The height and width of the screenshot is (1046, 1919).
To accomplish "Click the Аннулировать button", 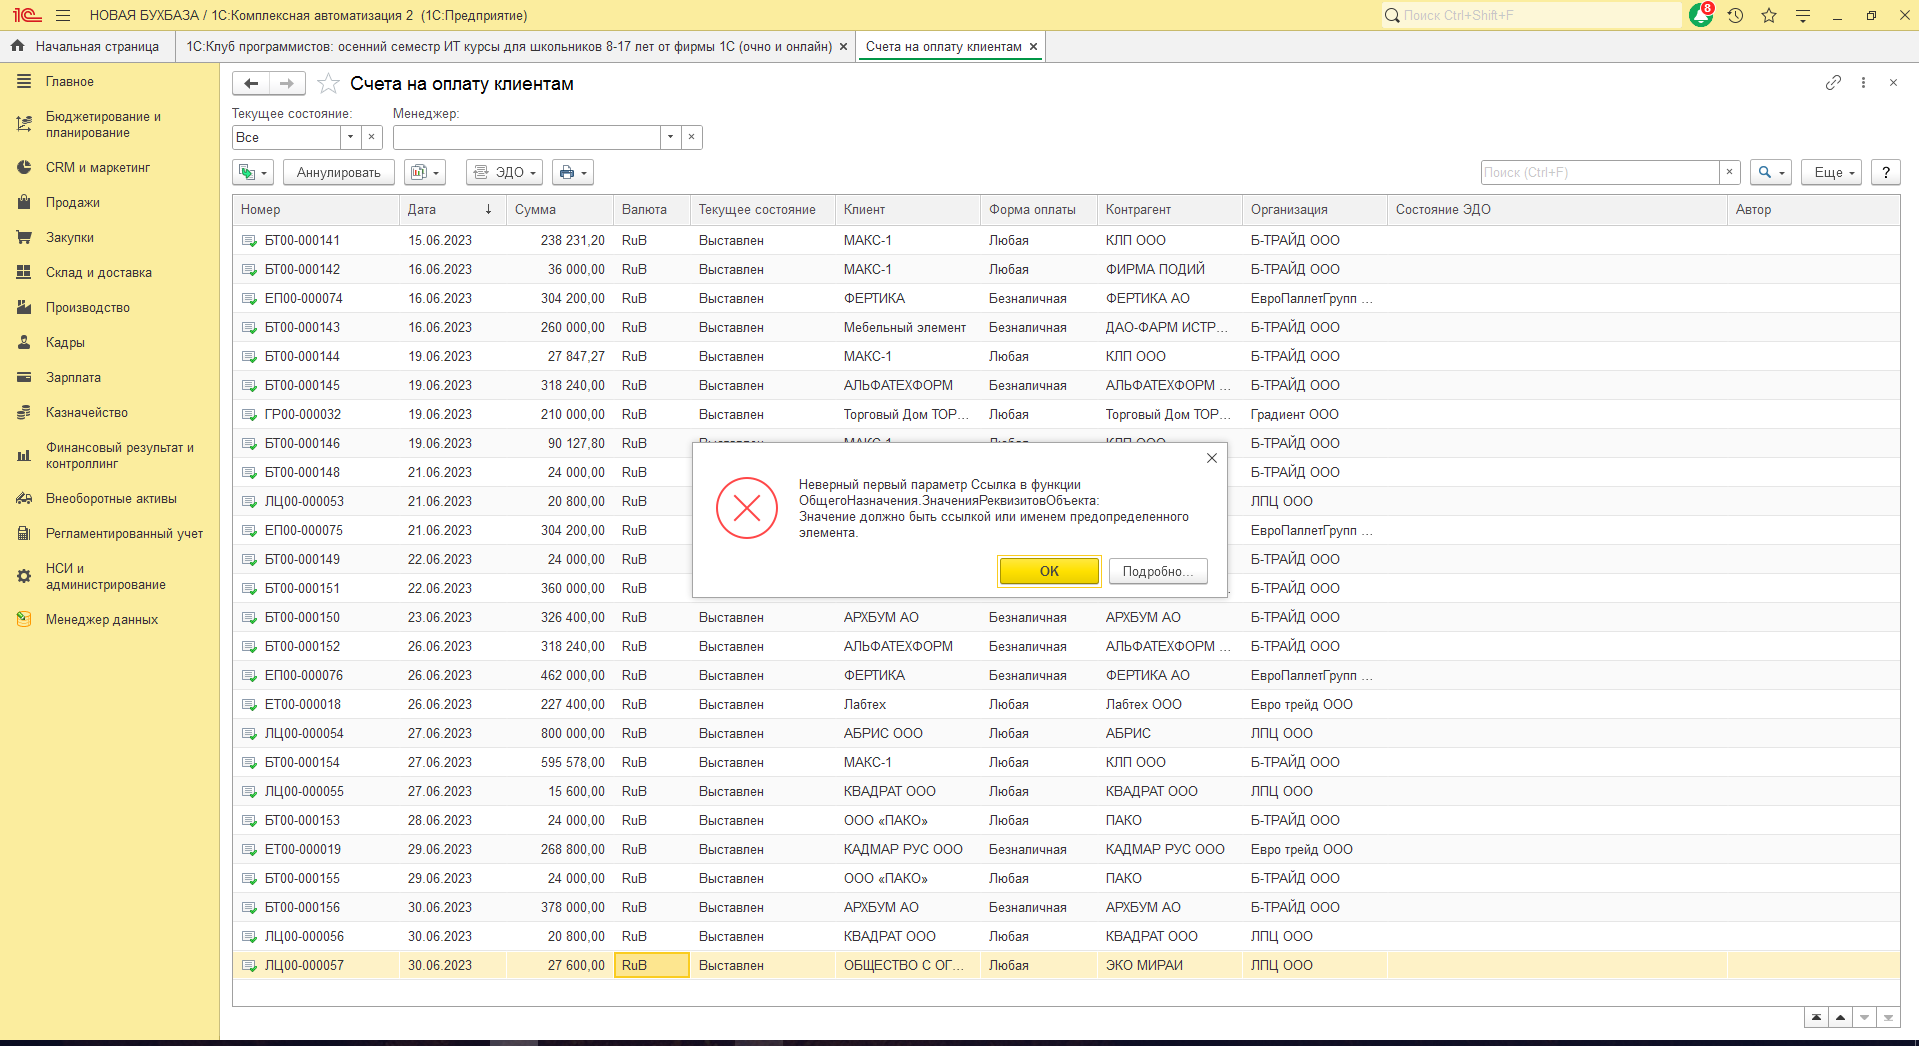I will [x=338, y=172].
